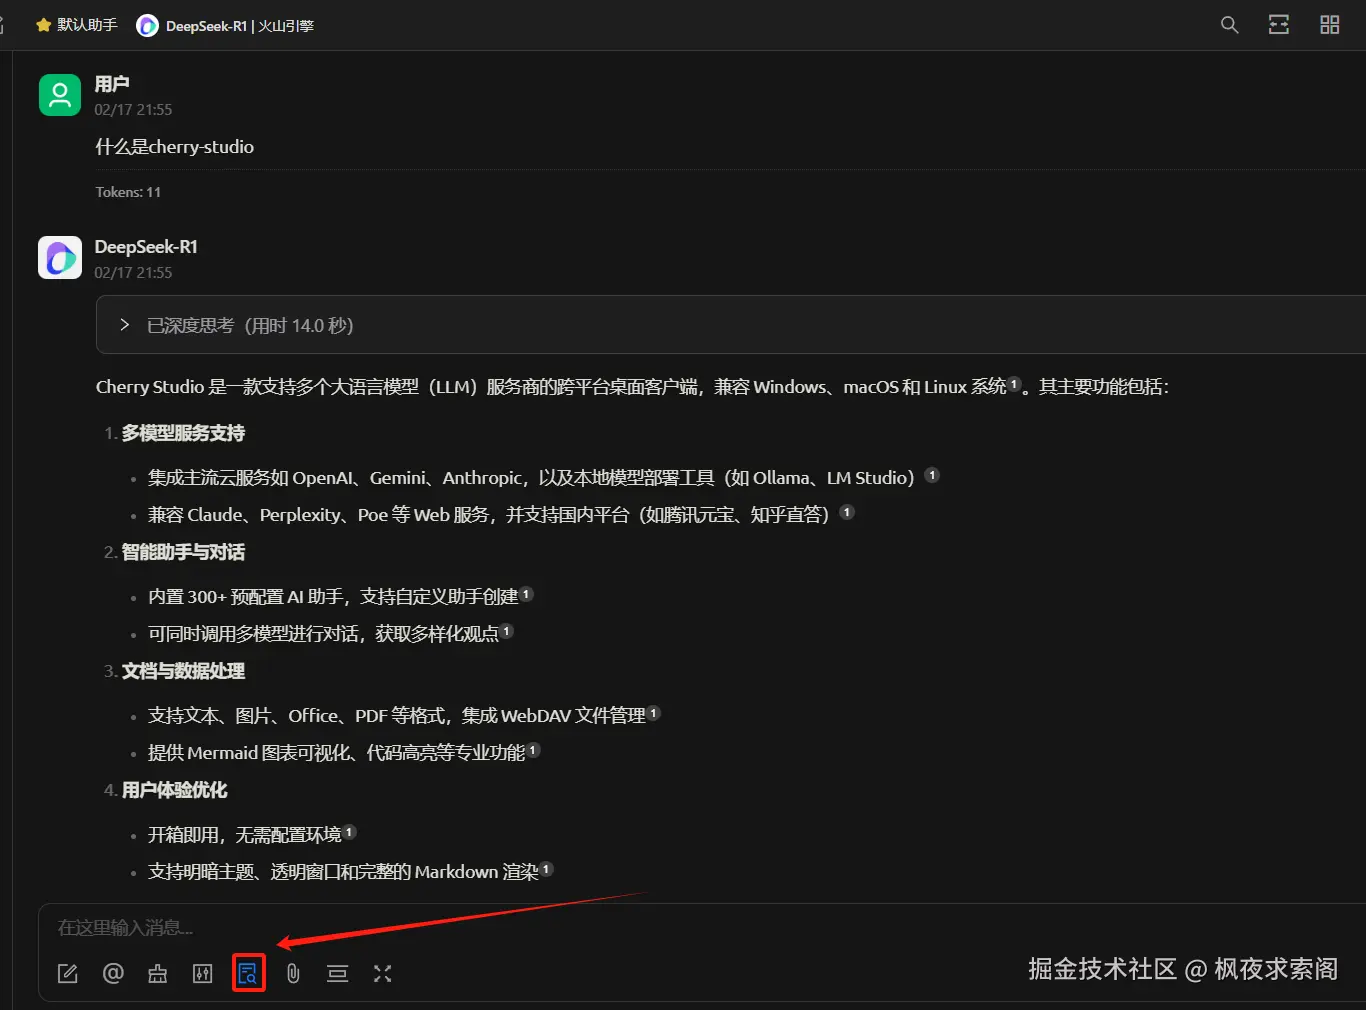Open the citation badge after 获取多样化观点
The height and width of the screenshot is (1010, 1366).
tap(506, 631)
